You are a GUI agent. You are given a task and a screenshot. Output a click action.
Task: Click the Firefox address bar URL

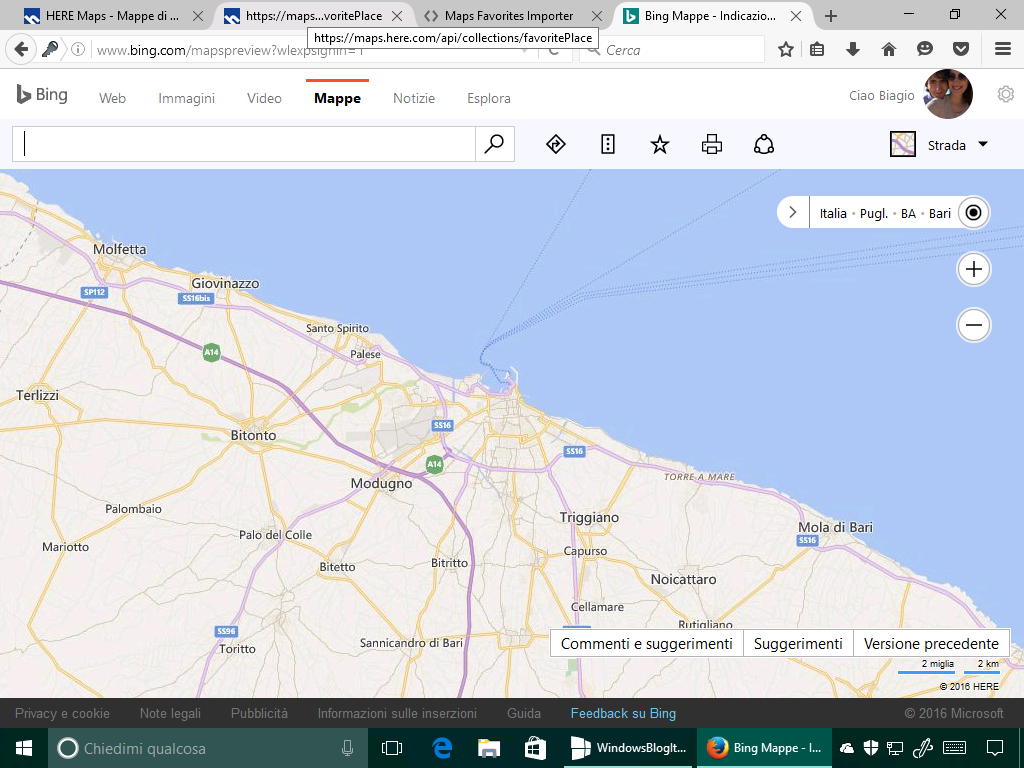pos(230,50)
